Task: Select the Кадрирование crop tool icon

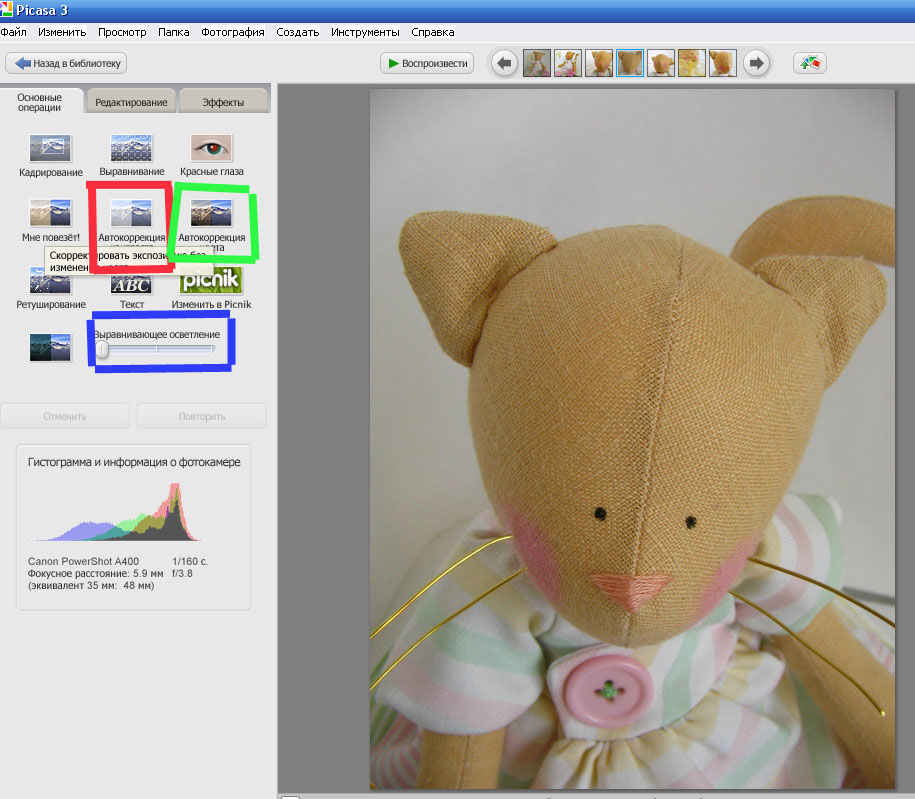Action: point(50,148)
